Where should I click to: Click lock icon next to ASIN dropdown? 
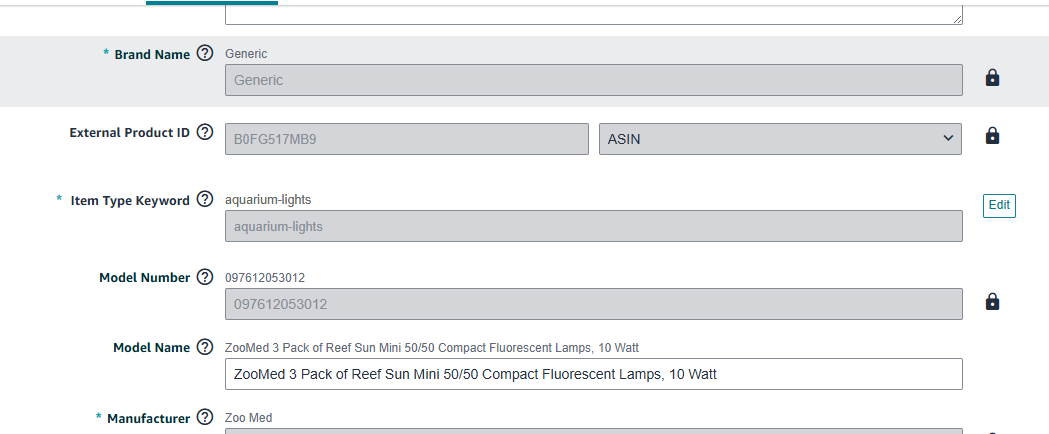click(x=992, y=136)
